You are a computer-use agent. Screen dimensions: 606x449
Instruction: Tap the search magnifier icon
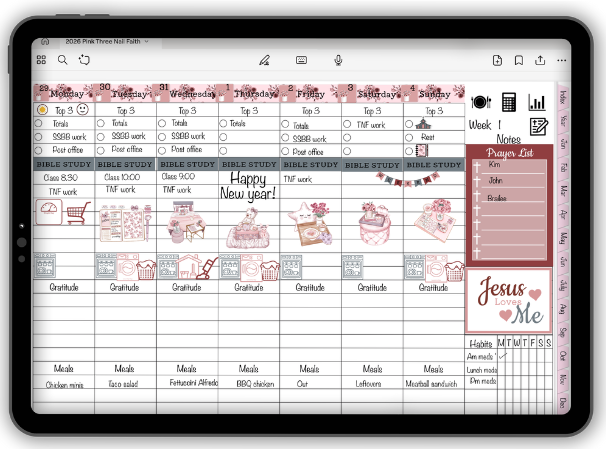[x=62, y=60]
